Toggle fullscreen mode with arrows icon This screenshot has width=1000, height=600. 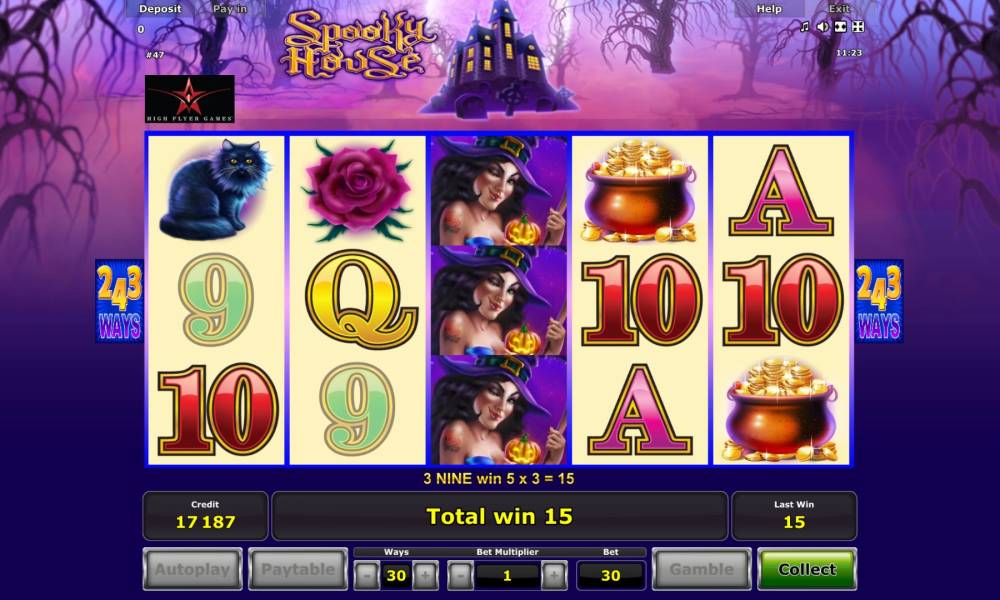point(858,26)
